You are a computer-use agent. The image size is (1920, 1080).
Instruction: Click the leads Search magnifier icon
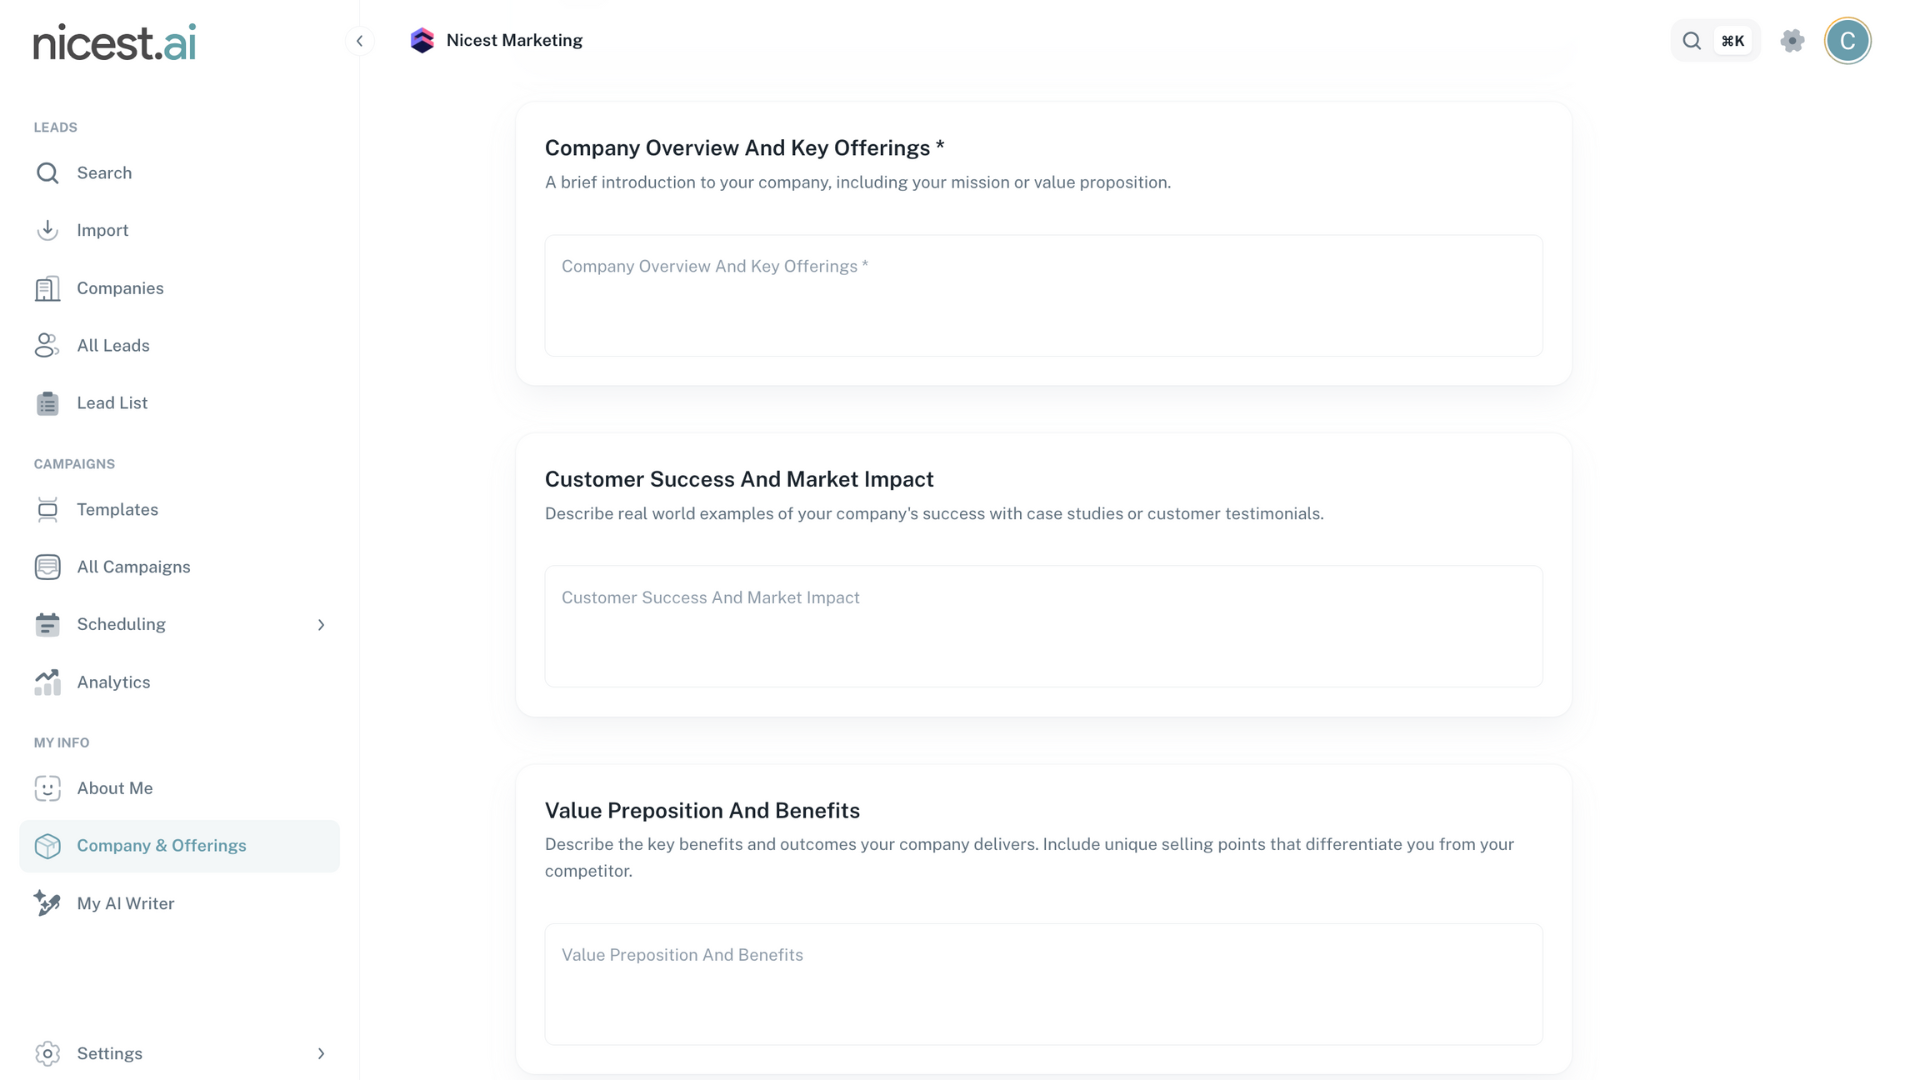click(x=47, y=173)
